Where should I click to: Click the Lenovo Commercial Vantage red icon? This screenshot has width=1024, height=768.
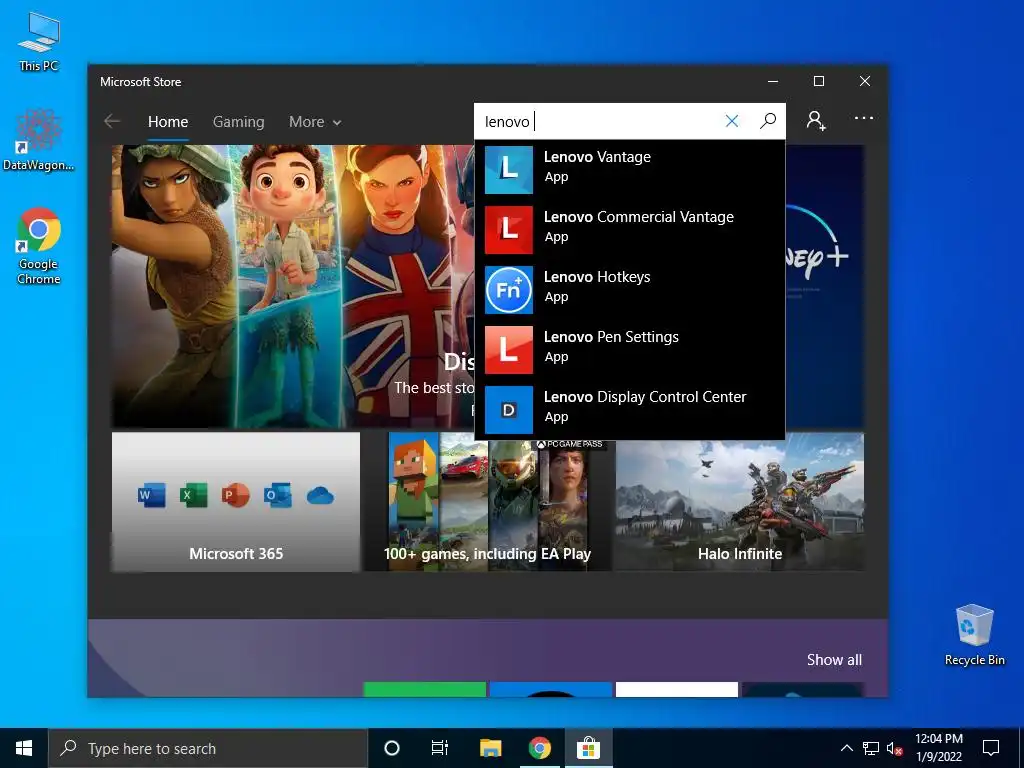509,230
